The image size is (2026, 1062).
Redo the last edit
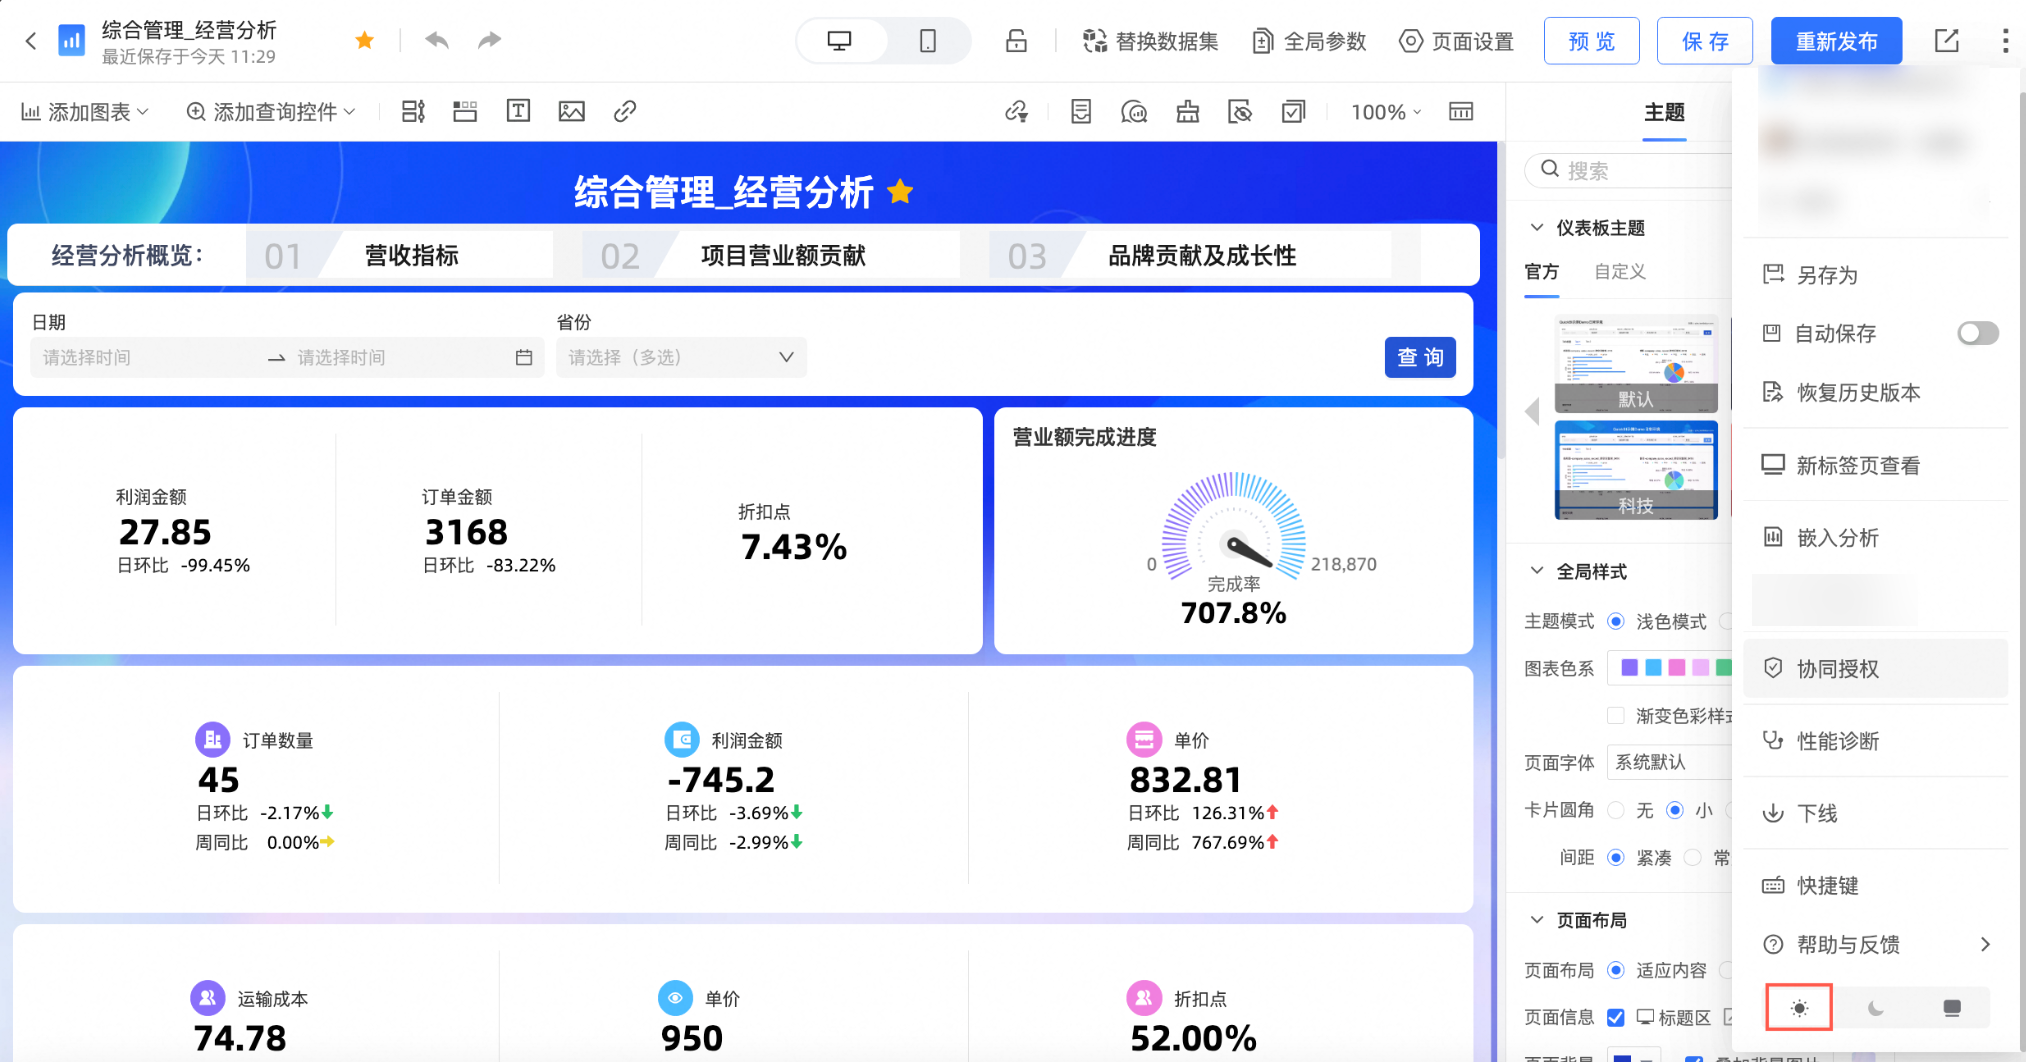pos(489,40)
